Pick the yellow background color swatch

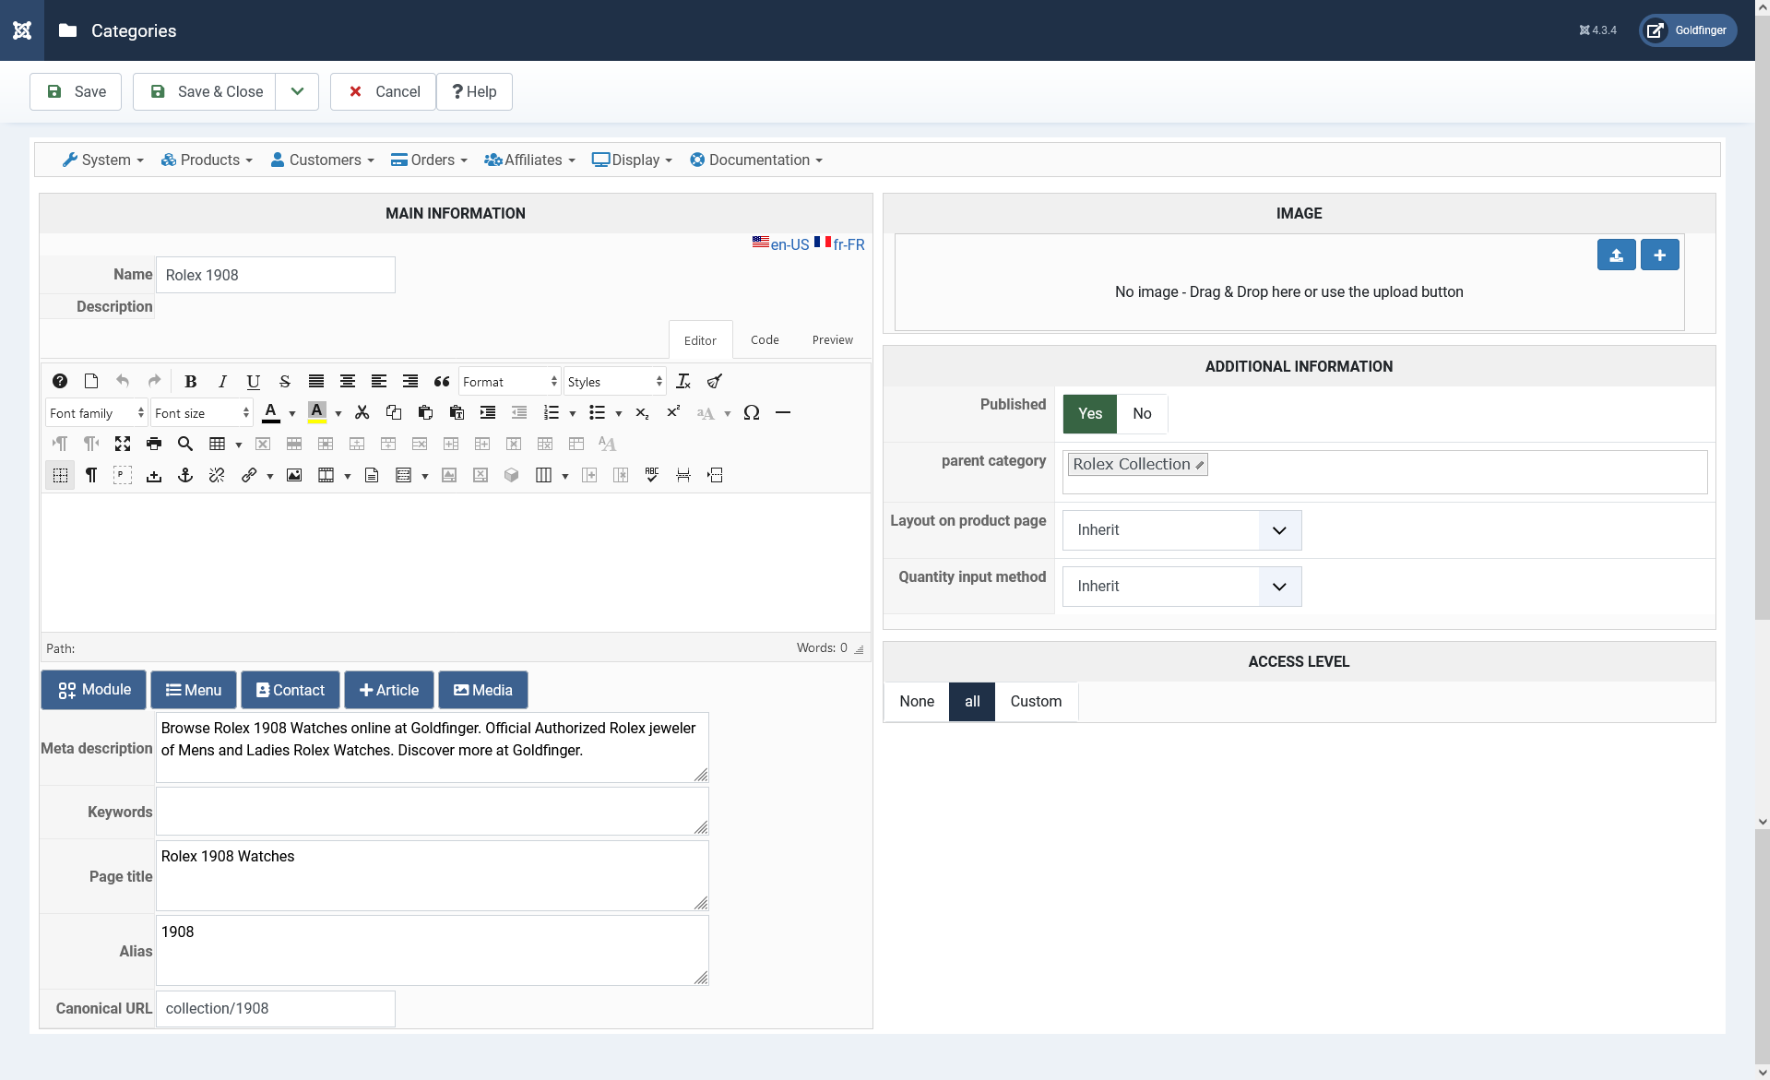click(317, 413)
